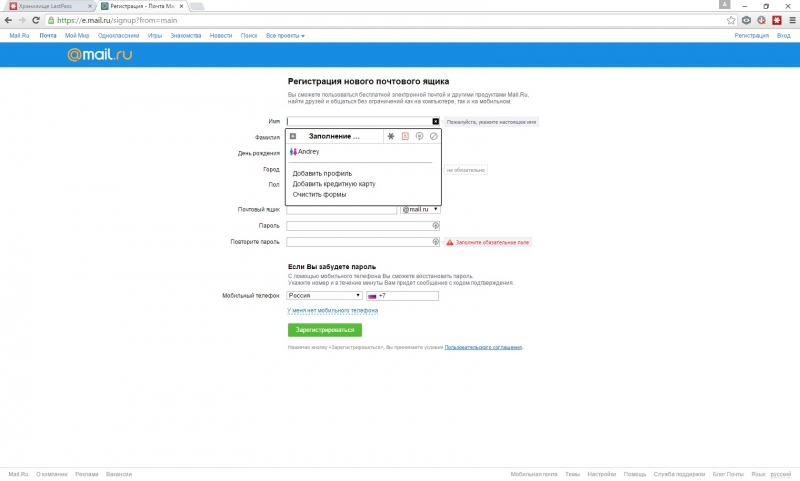Click the red form-fill icon in LastPass popup
Screen dimensions: 800x481
(x=405, y=136)
